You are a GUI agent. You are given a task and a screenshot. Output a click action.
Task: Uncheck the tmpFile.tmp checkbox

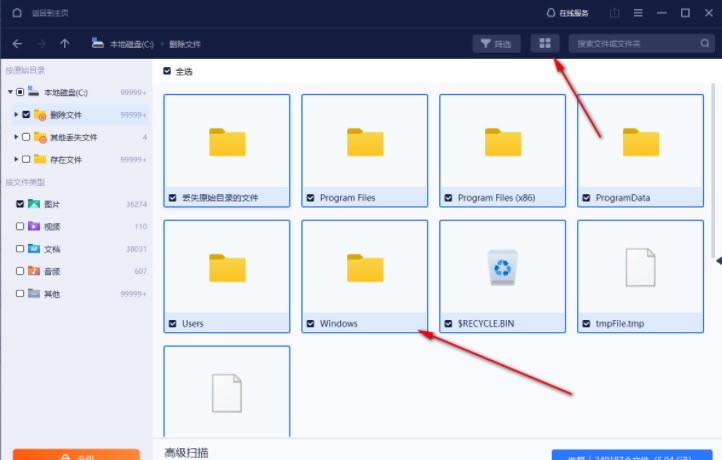(586, 324)
